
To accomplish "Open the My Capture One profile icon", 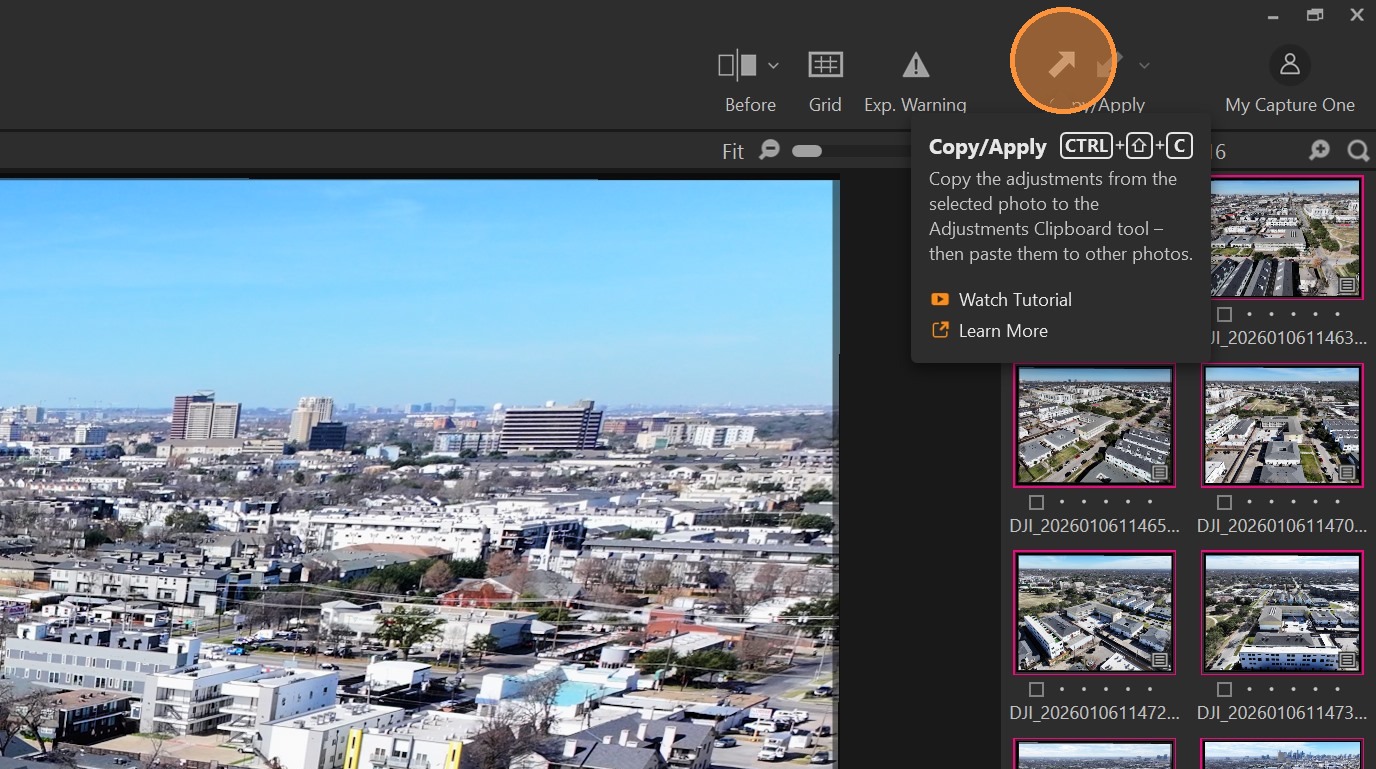I will click(x=1290, y=65).
